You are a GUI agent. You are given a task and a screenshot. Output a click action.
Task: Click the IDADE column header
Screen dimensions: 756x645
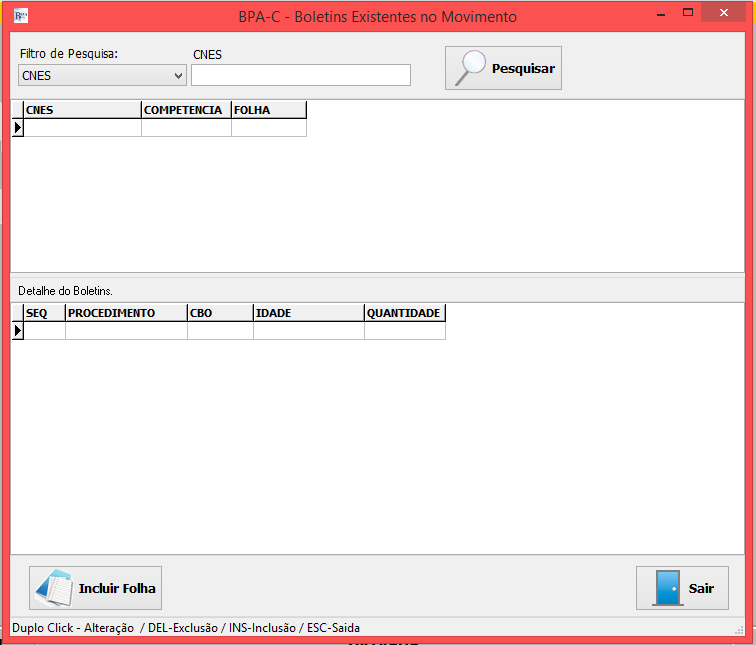tap(308, 313)
